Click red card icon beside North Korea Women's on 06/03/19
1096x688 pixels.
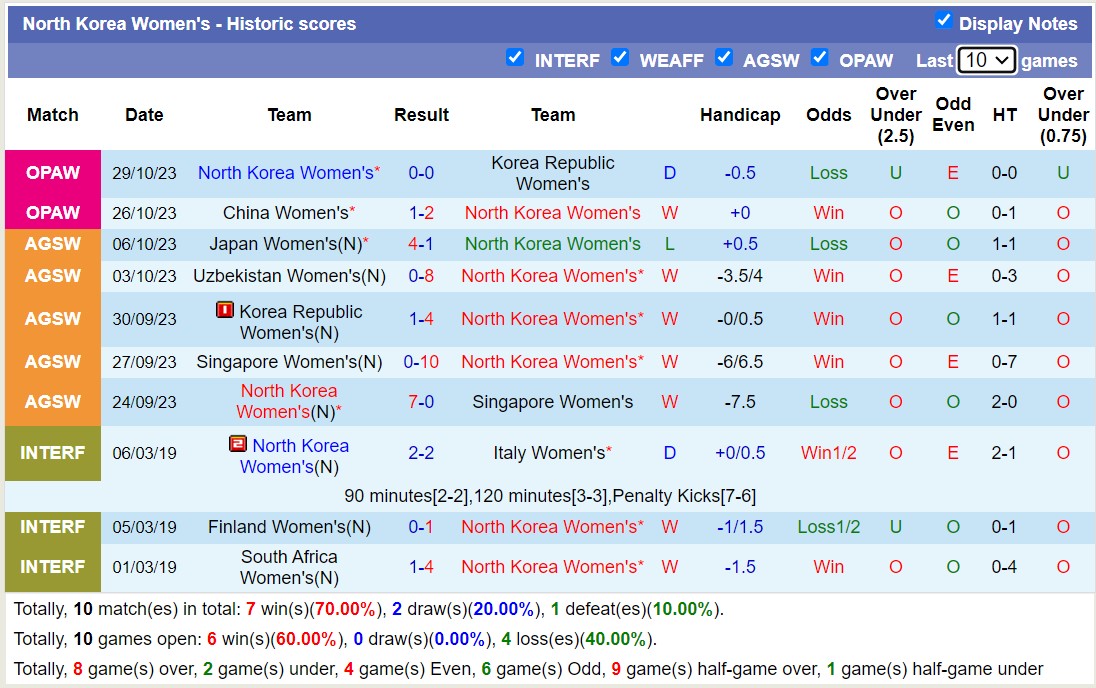238,444
